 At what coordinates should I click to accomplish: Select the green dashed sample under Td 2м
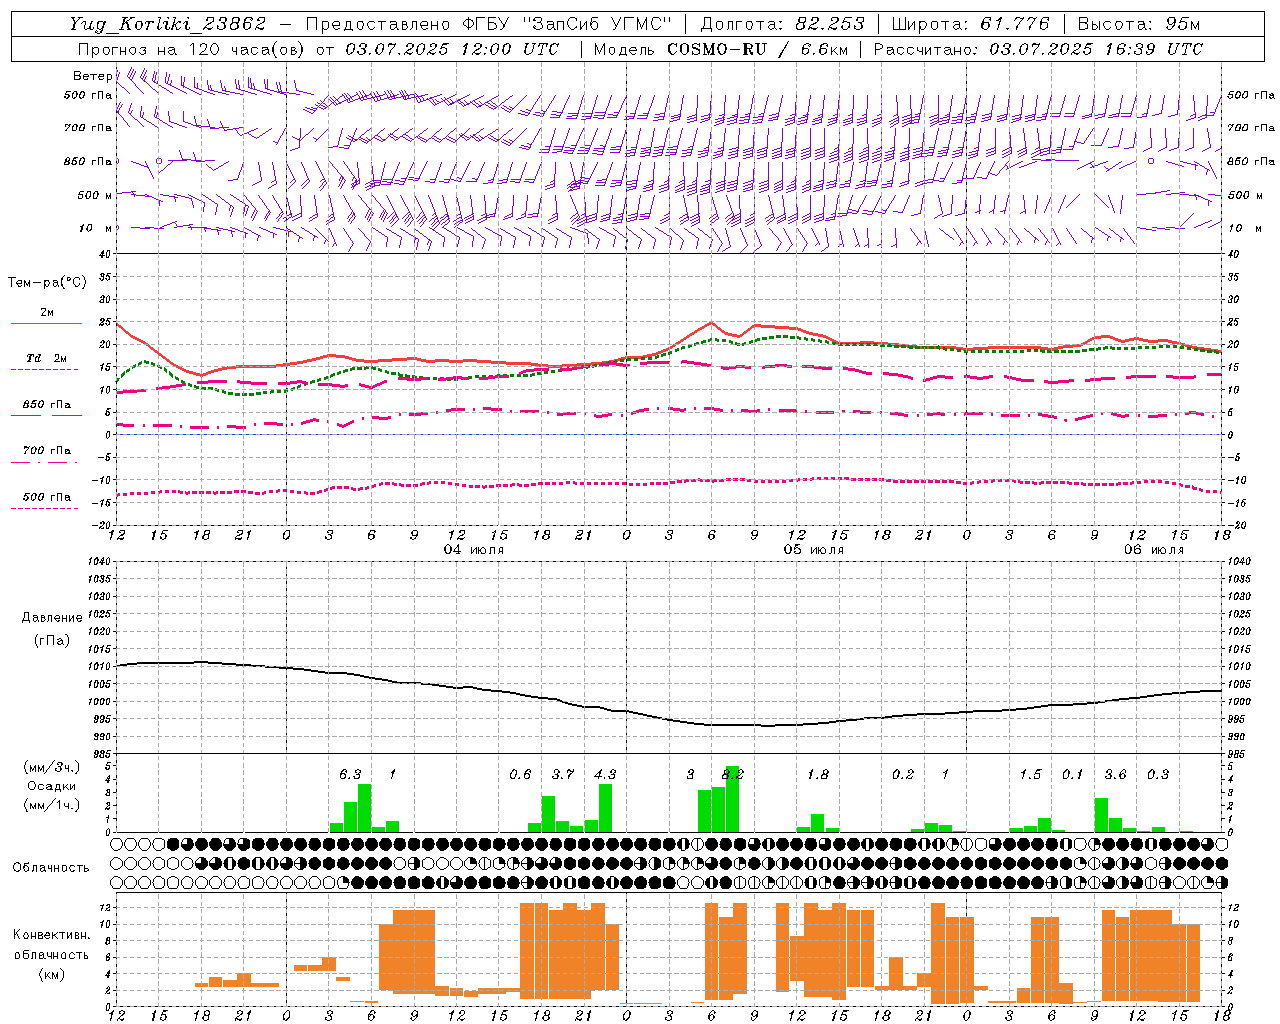[45, 370]
